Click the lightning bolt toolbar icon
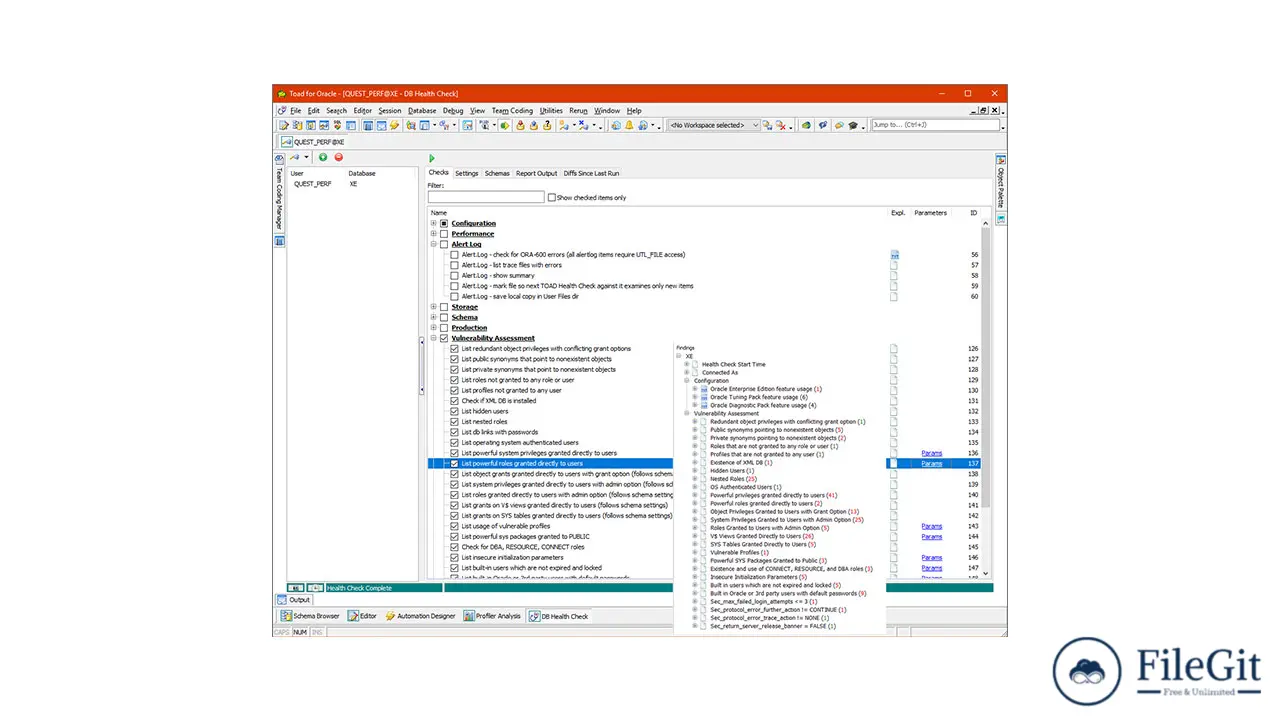1280x720 pixels. pyautogui.click(x=395, y=125)
